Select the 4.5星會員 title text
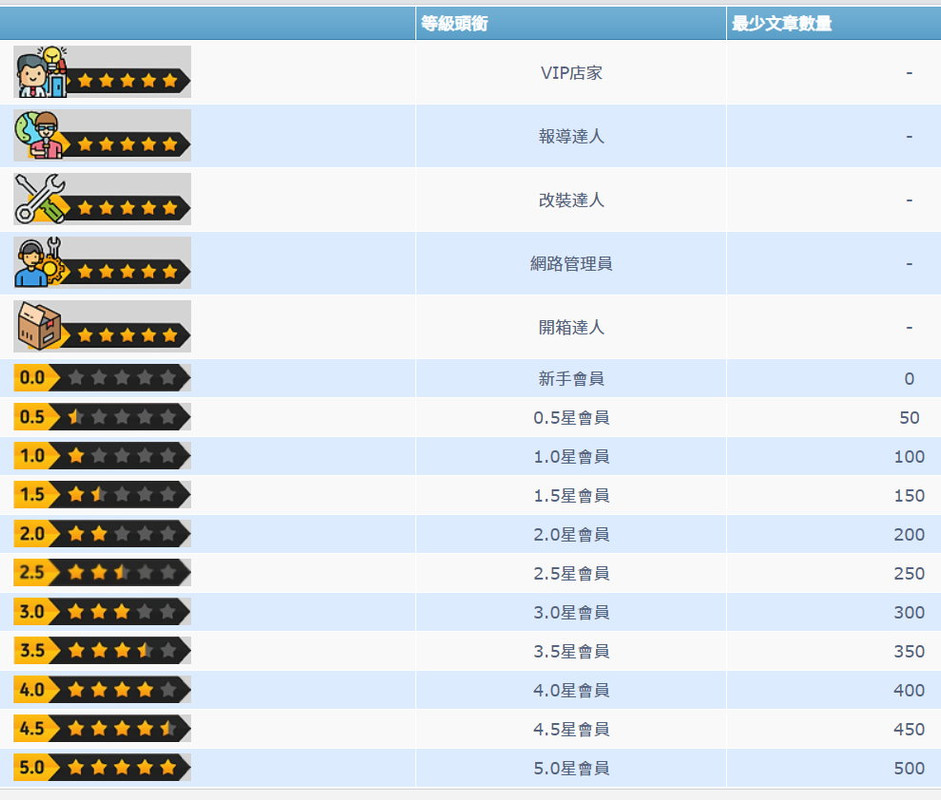 [x=571, y=730]
